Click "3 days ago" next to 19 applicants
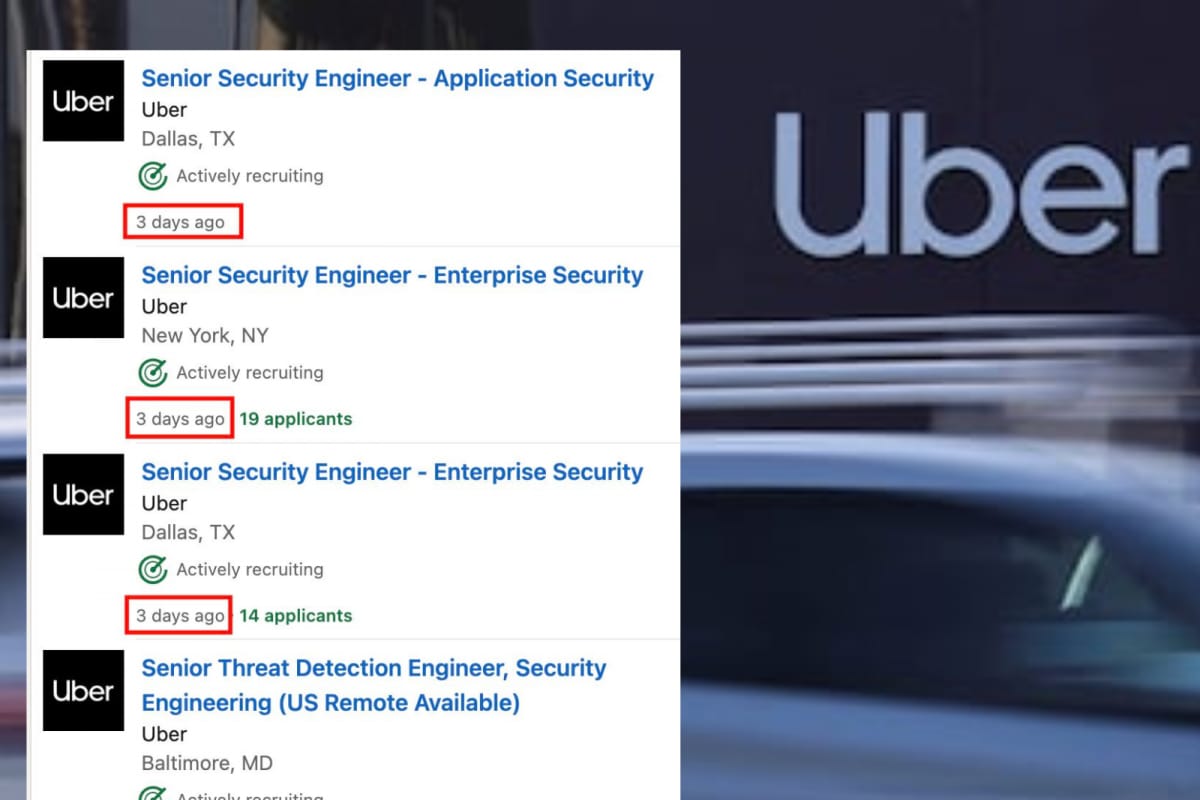The image size is (1200, 800). coord(180,419)
